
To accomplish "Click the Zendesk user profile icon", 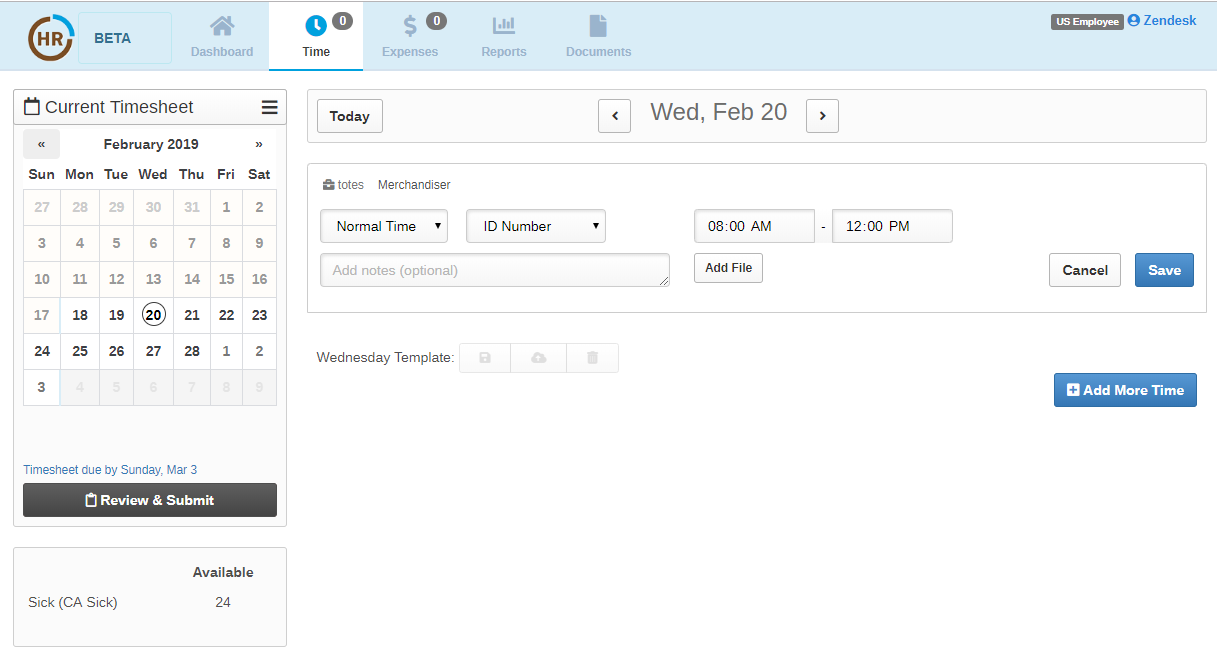I will [x=1133, y=20].
